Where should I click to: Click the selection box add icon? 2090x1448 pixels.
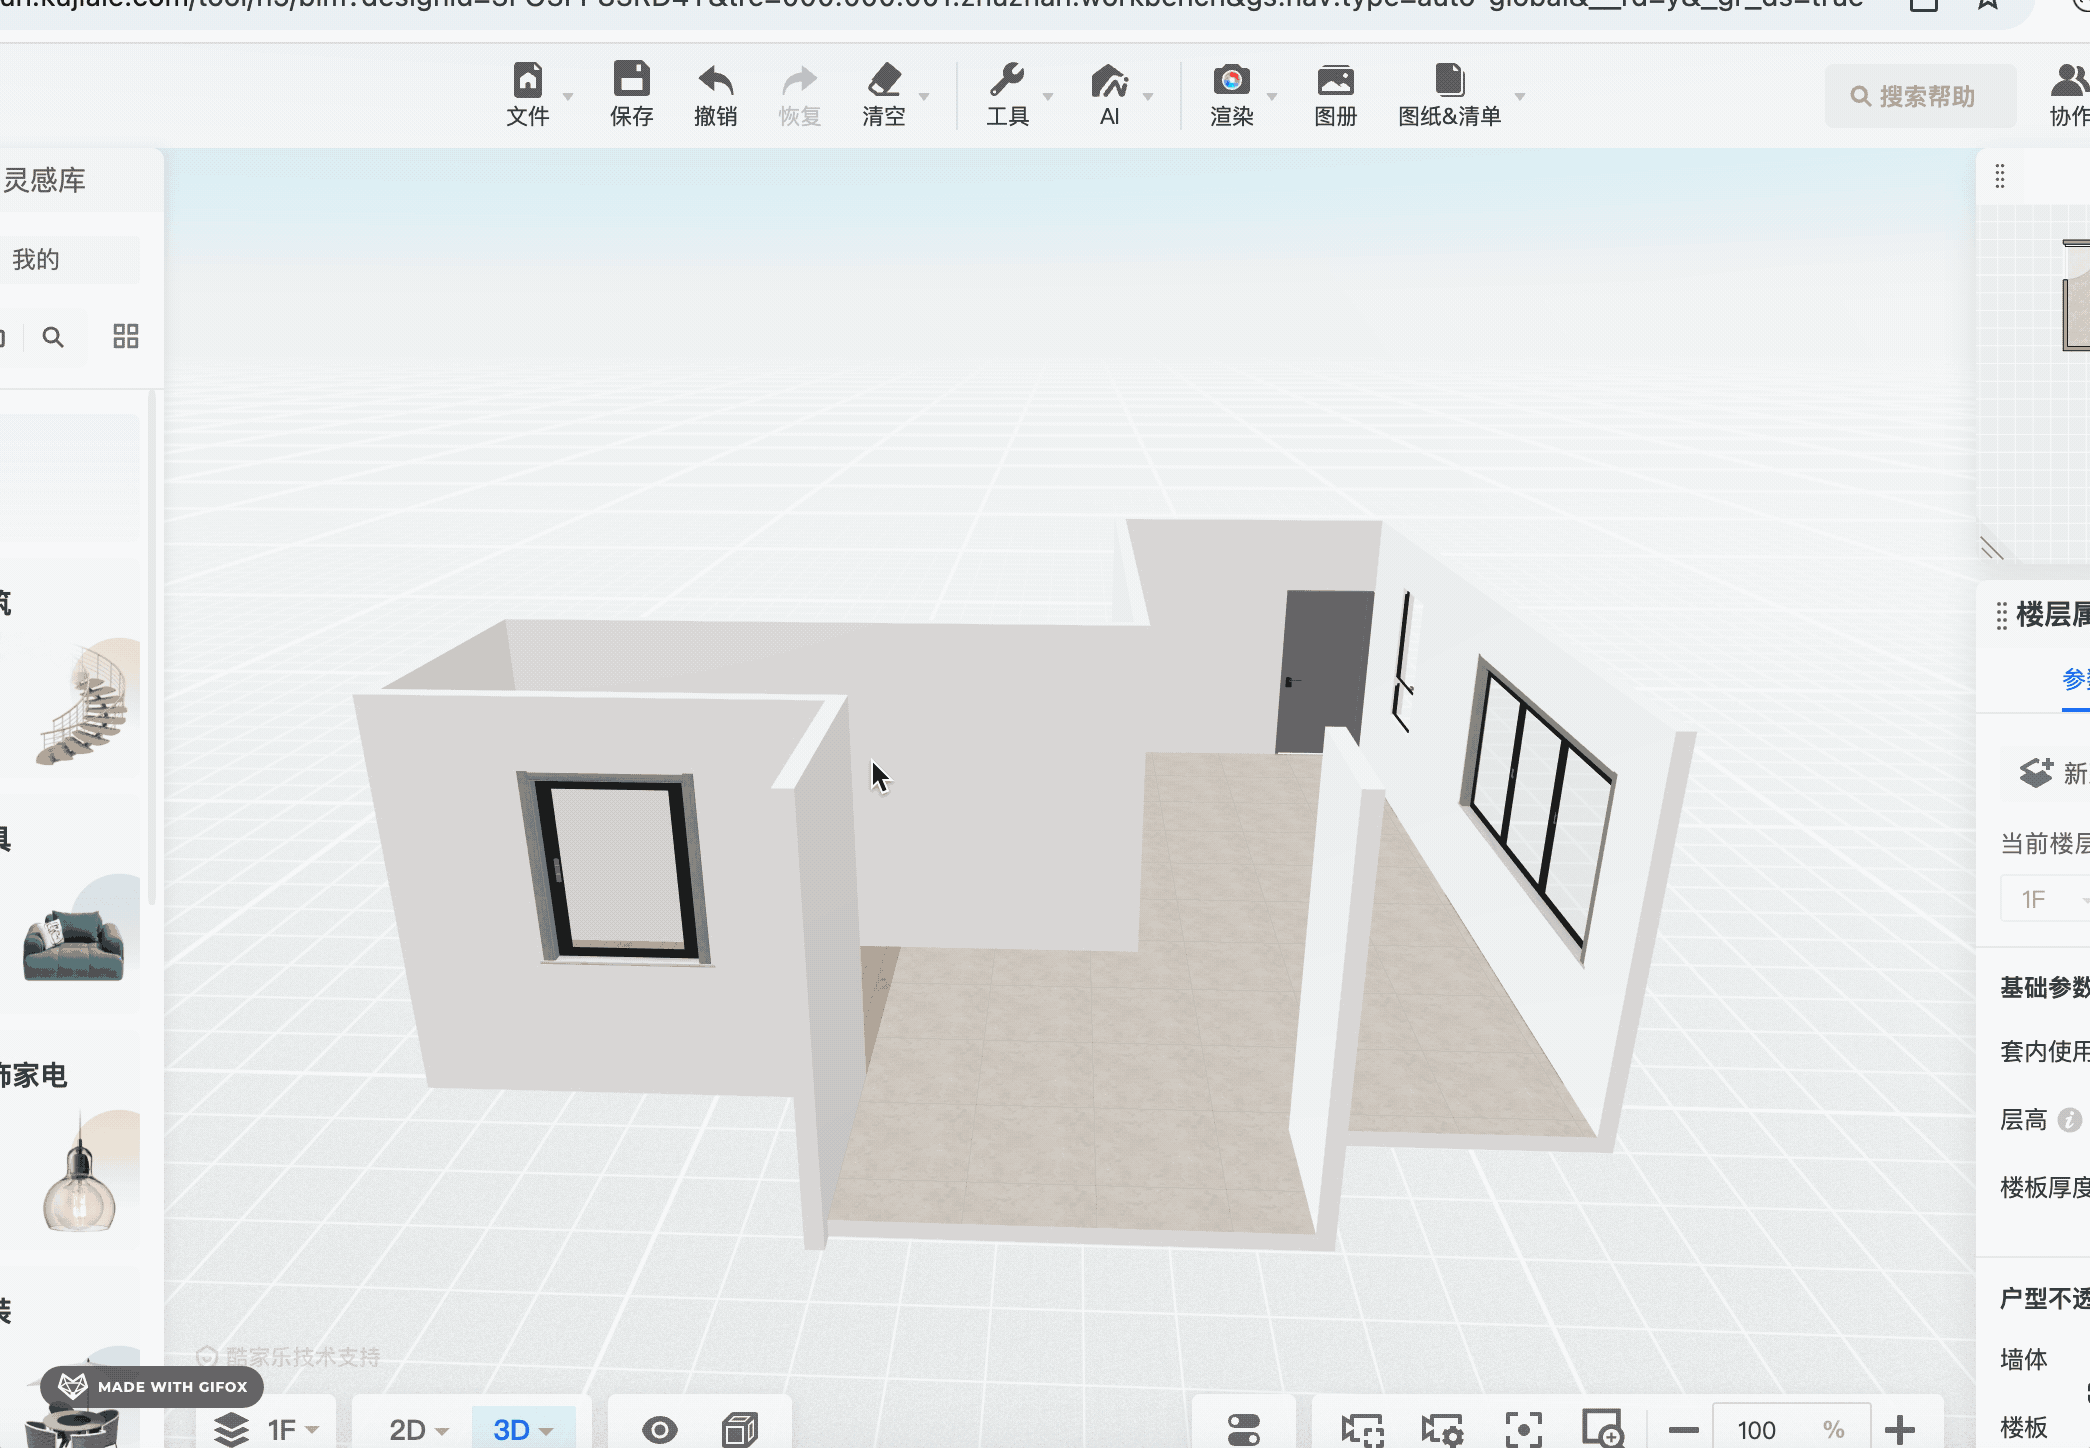click(x=1362, y=1430)
